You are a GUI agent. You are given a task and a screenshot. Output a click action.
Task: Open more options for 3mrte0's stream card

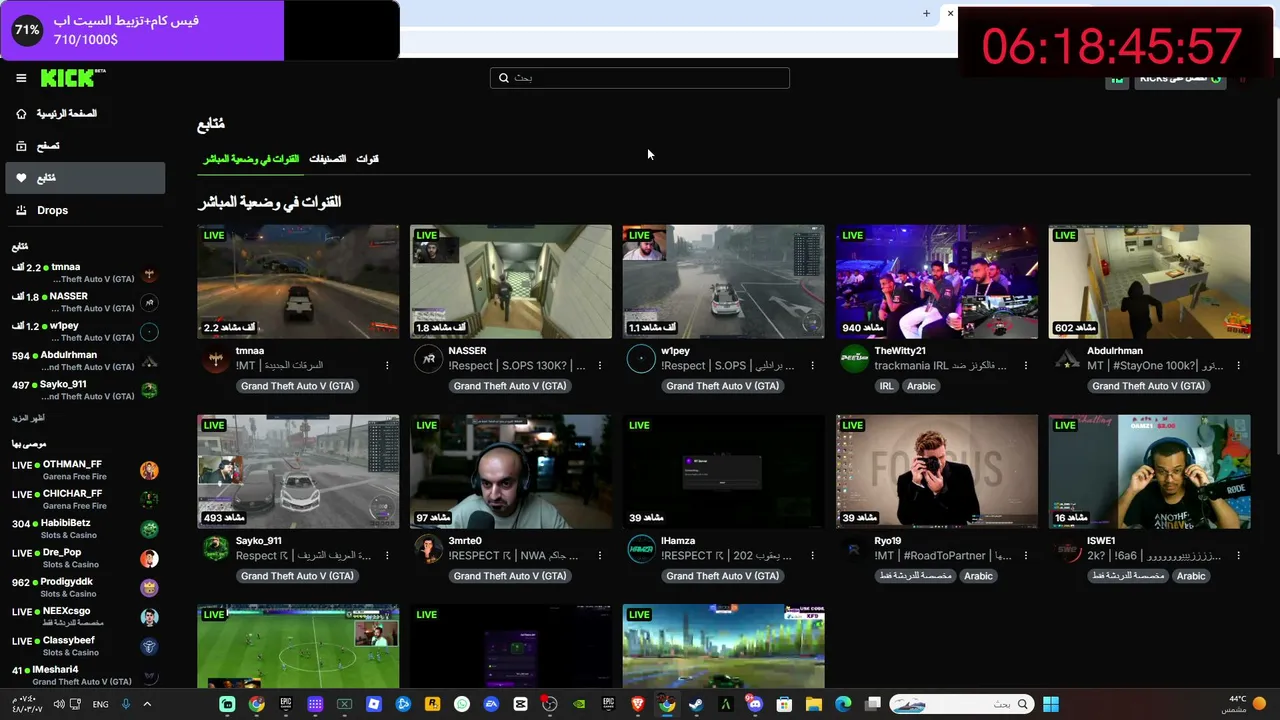[x=600, y=556]
